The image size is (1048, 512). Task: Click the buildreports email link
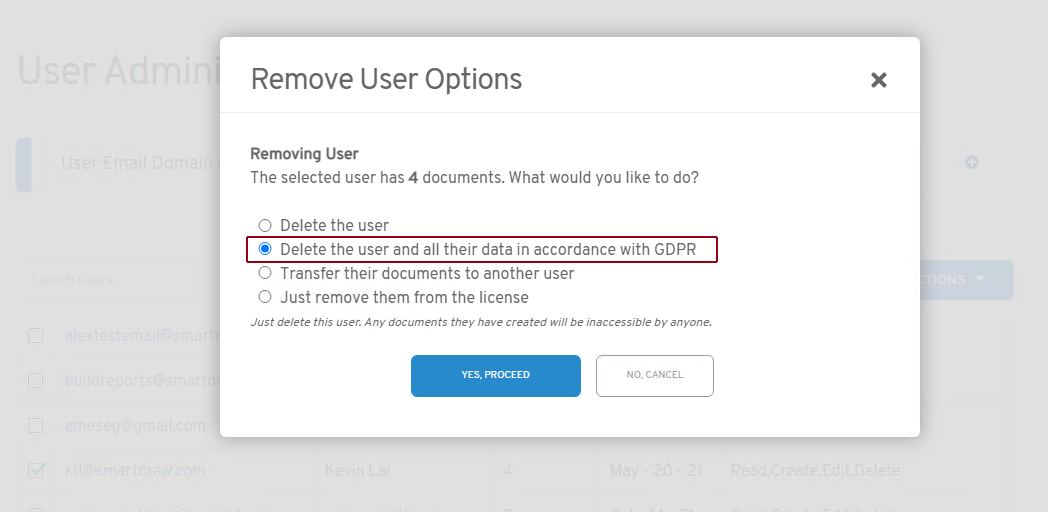140,380
